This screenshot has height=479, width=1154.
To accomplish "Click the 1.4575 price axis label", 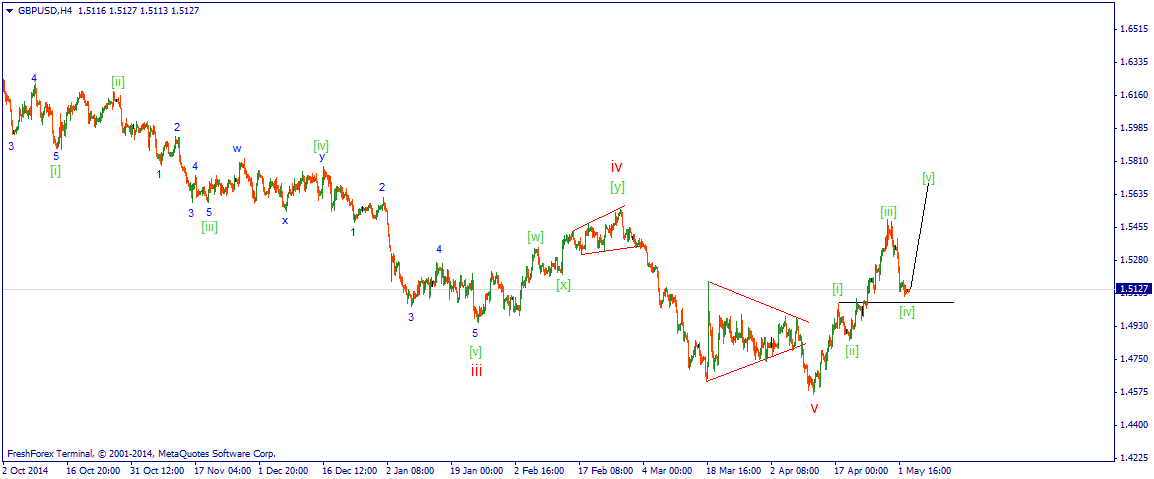I will click(1132, 391).
